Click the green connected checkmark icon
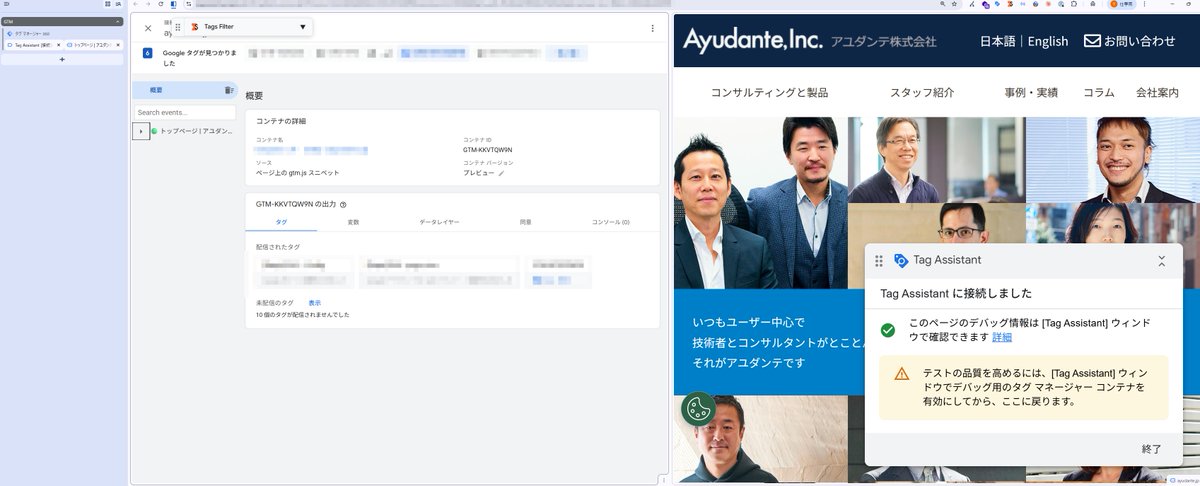This screenshot has height=486, width=1200. click(x=887, y=330)
